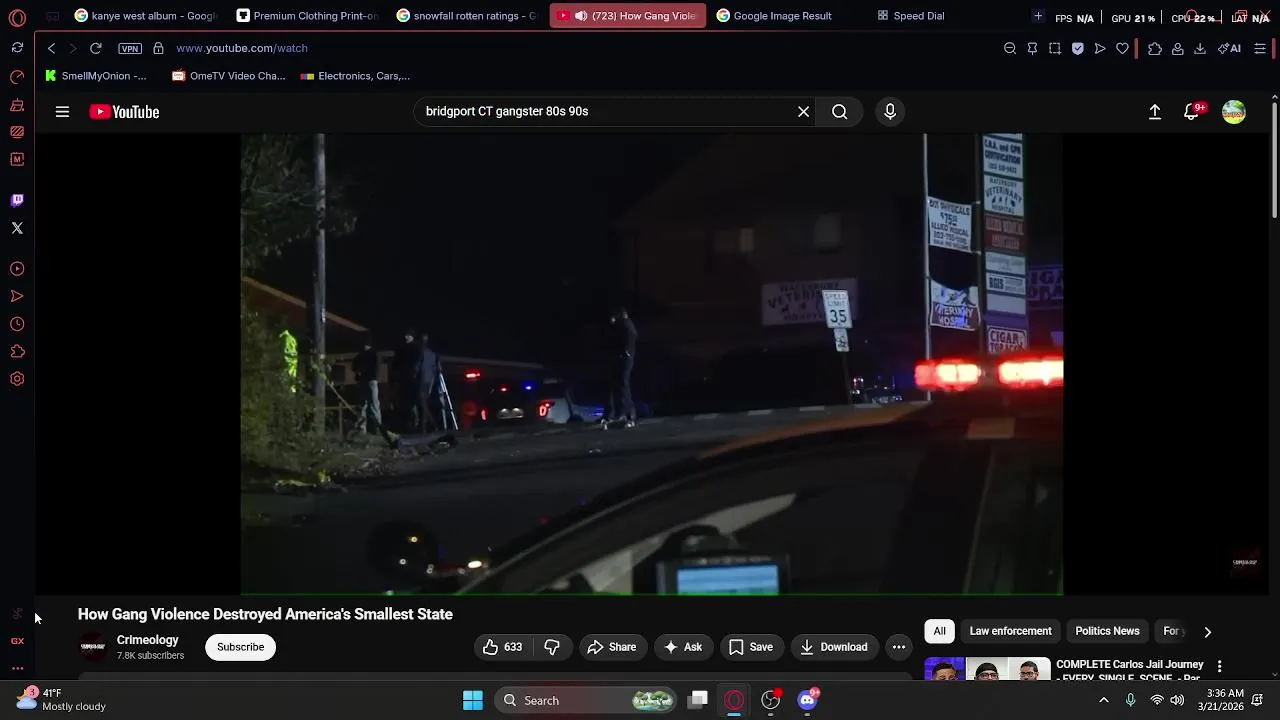Open more actions three-dot menu
The height and width of the screenshot is (720, 1280).
pyautogui.click(x=899, y=647)
